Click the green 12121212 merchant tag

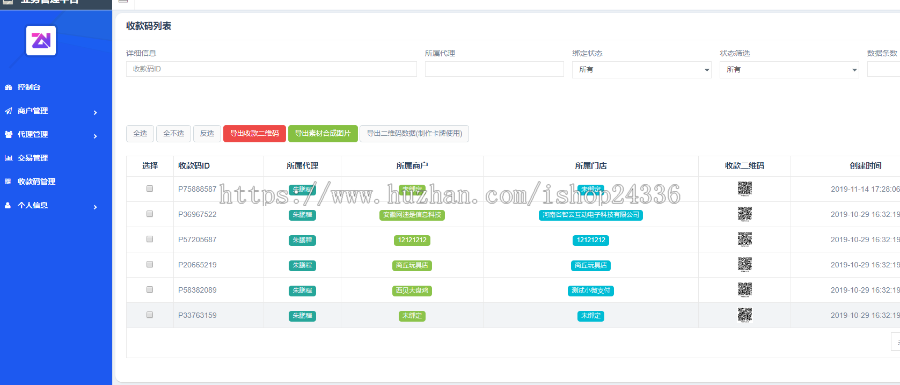412,240
